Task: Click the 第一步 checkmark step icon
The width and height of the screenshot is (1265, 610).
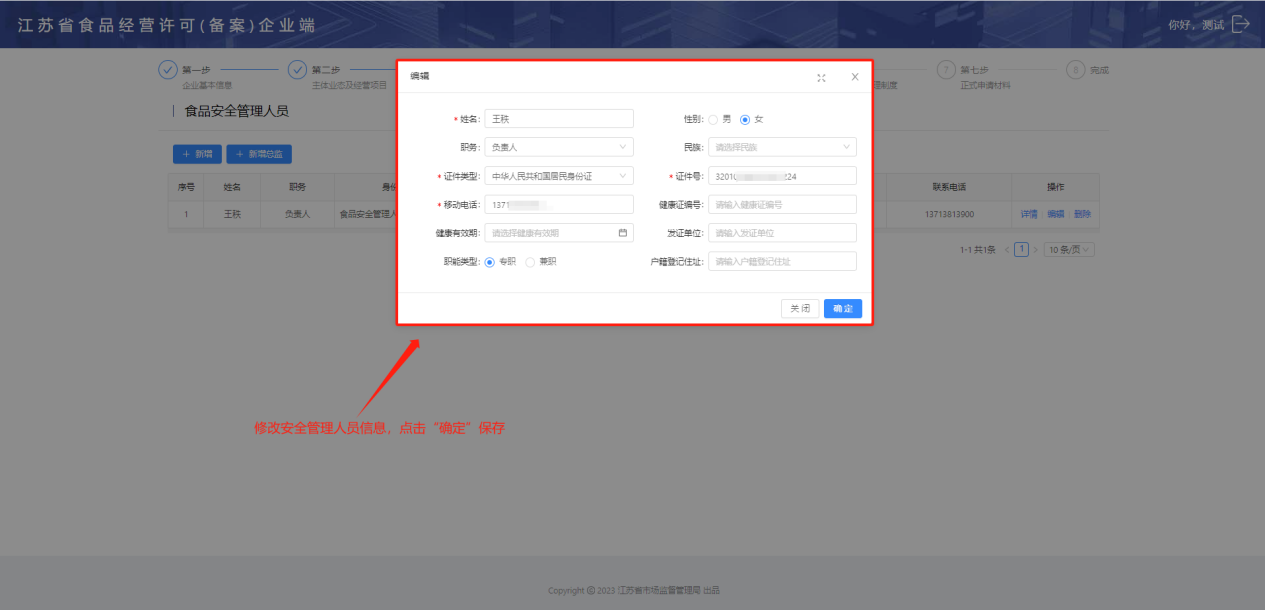Action: click(x=168, y=70)
